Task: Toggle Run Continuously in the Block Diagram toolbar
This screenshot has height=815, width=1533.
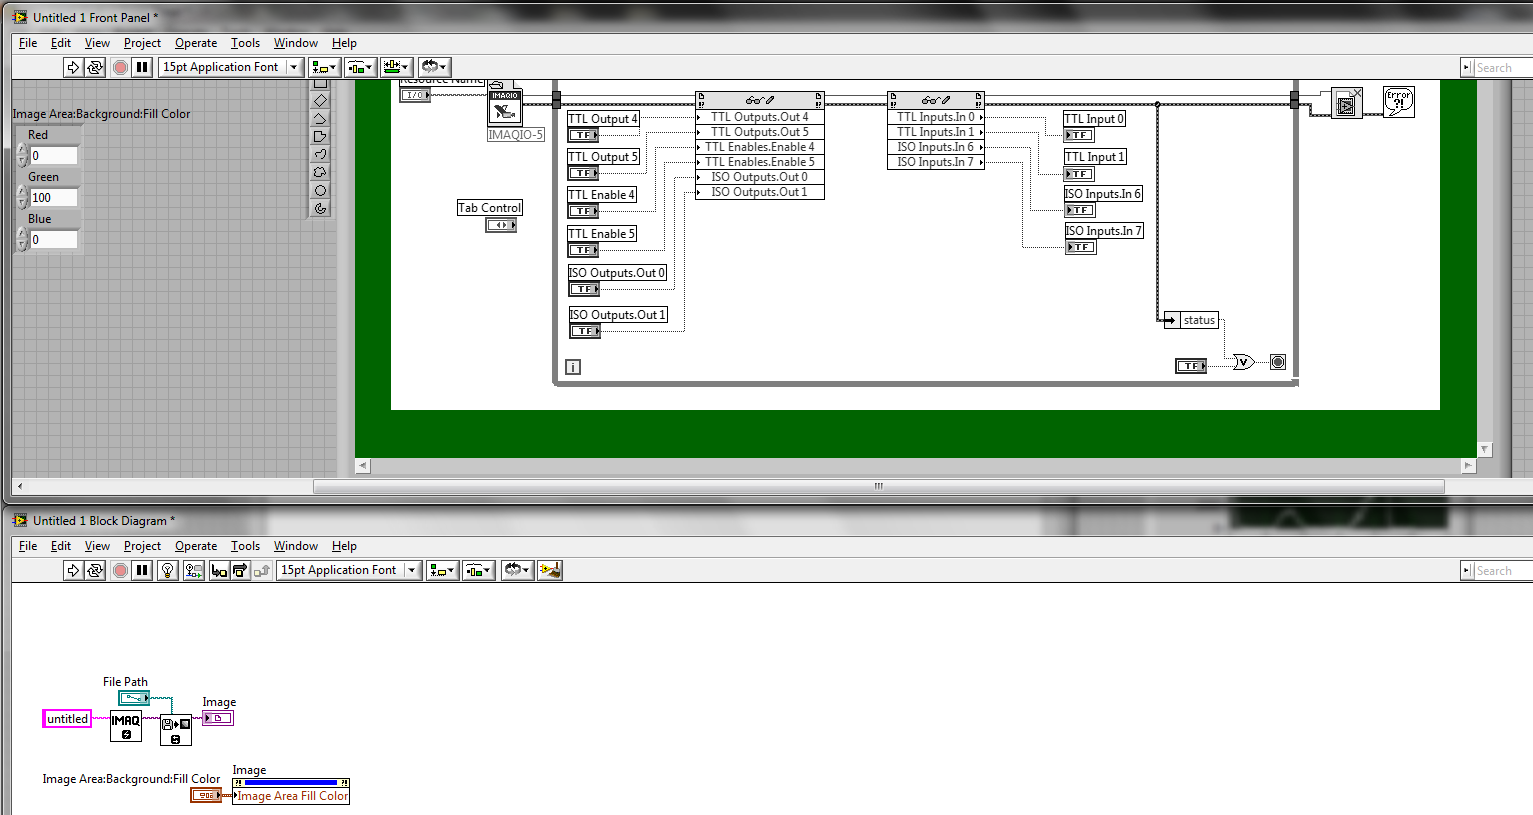Action: click(95, 570)
